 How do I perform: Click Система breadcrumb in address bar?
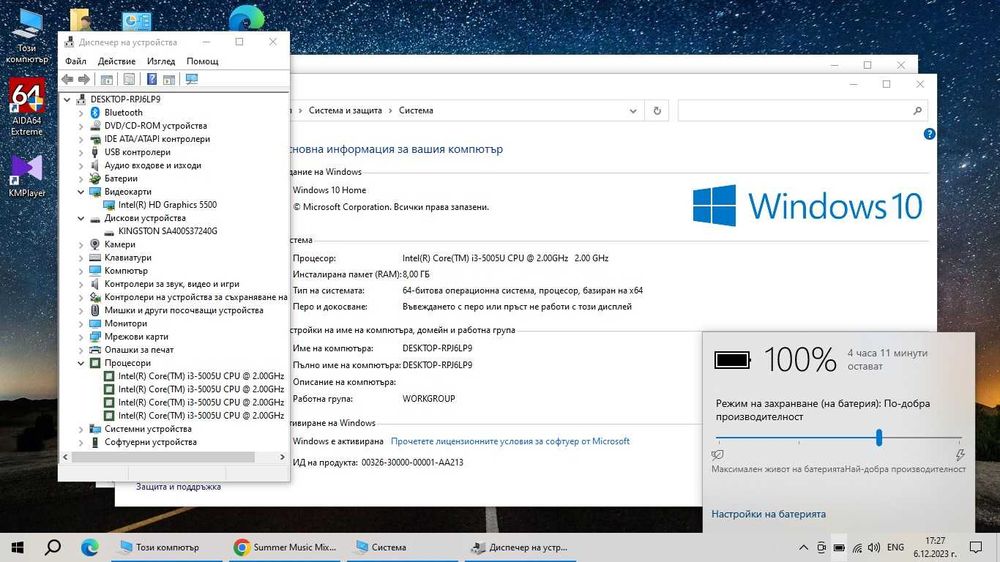(416, 110)
